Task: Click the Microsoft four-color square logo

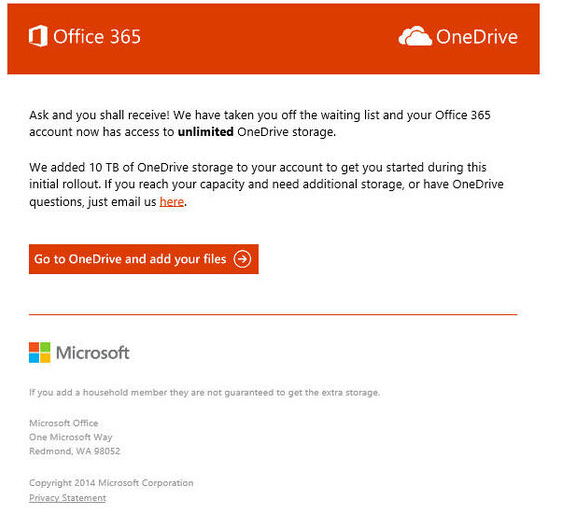Action: [40, 352]
